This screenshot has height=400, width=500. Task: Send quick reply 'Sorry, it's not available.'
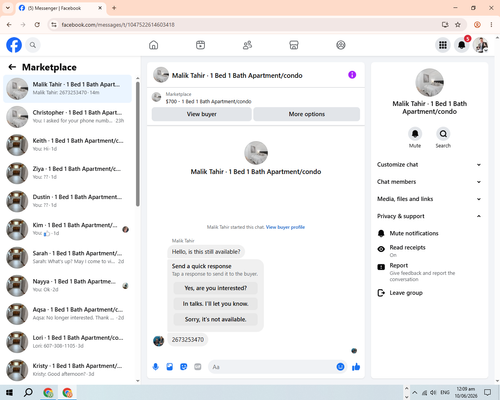click(x=216, y=319)
